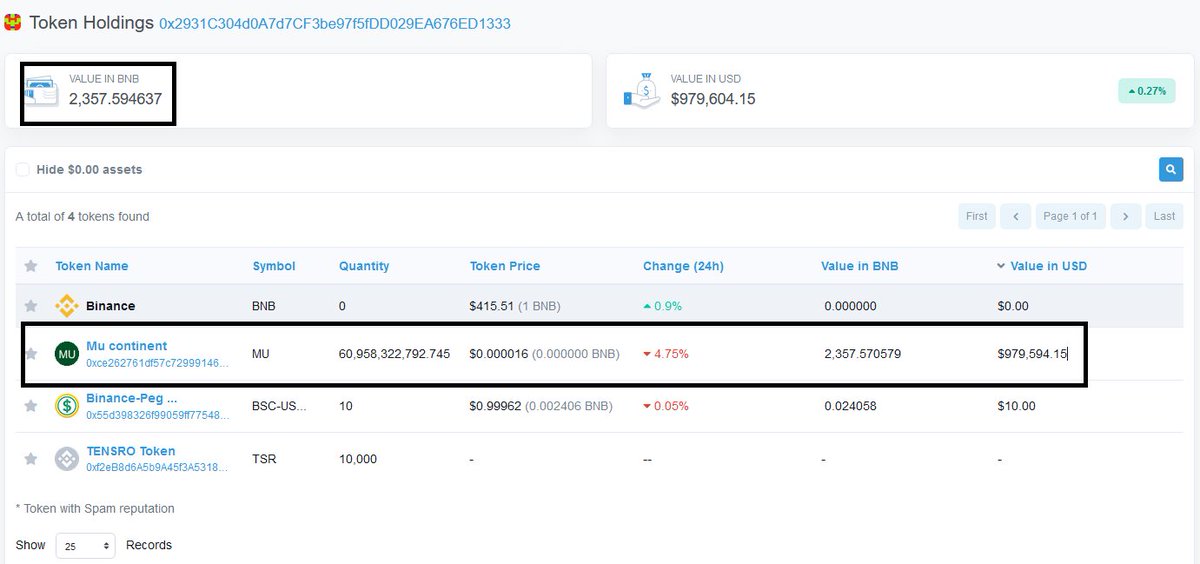Click the Binance token name text
The image size is (1200, 564).
tap(110, 306)
